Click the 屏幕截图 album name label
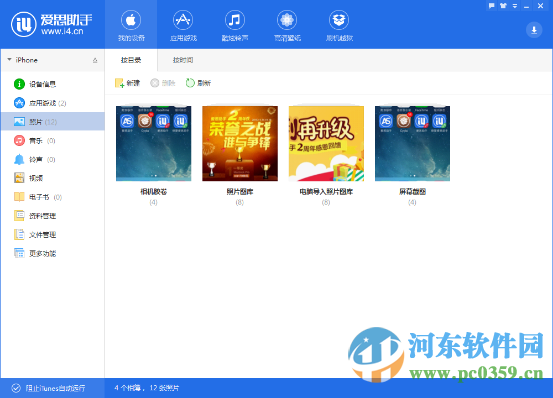The height and width of the screenshot is (398, 553). [412, 192]
